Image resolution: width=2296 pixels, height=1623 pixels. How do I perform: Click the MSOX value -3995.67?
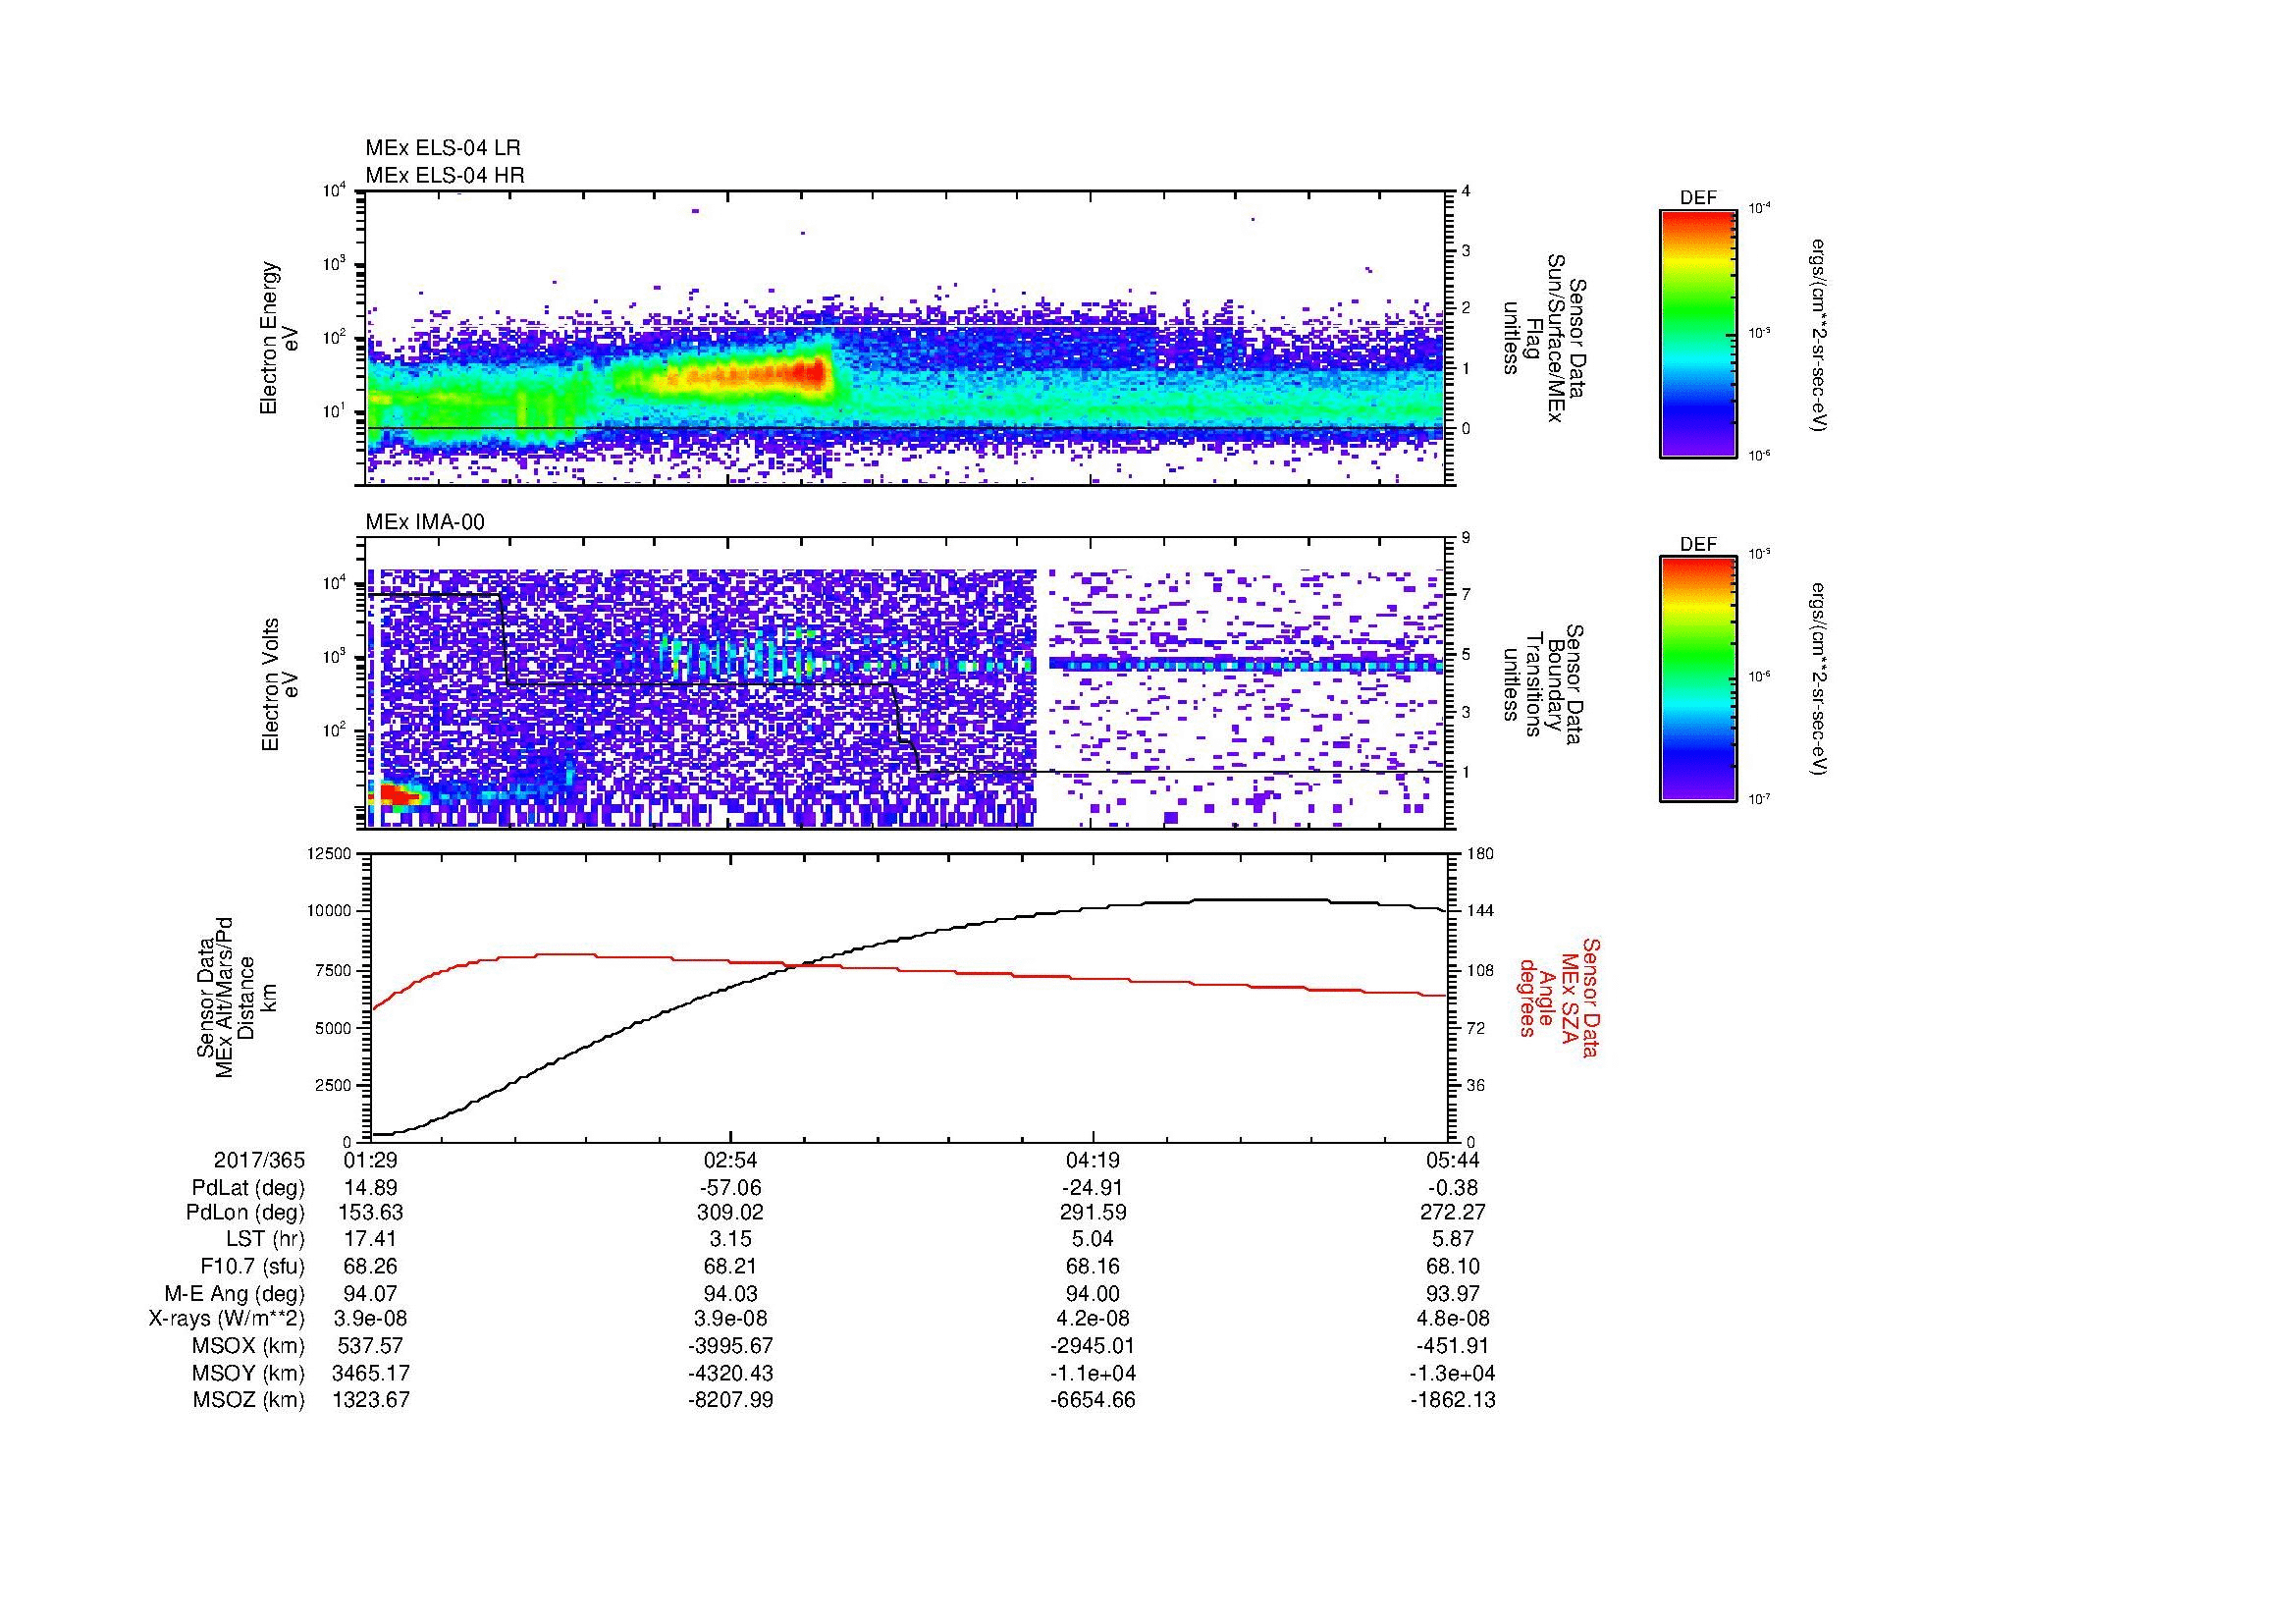click(731, 1346)
